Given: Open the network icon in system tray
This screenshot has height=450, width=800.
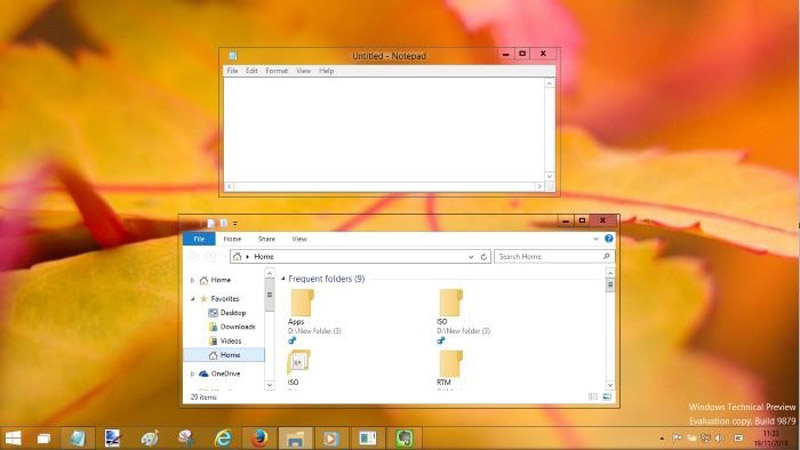Looking at the screenshot, I should 706,438.
